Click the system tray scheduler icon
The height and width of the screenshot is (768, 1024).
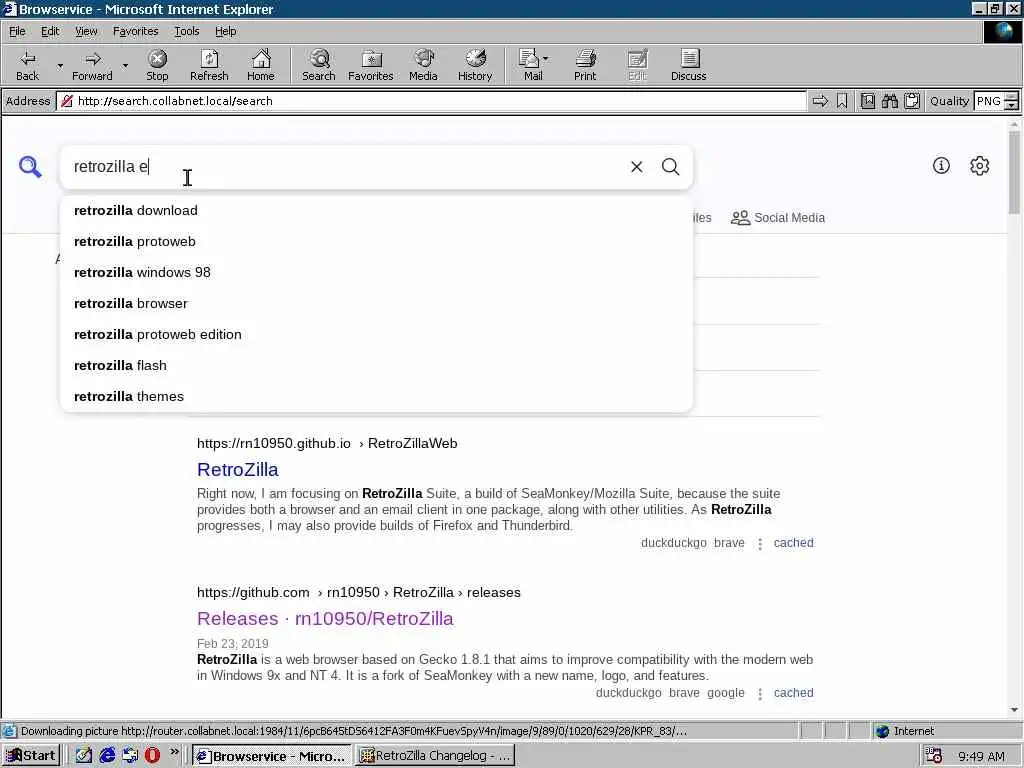tap(934, 756)
